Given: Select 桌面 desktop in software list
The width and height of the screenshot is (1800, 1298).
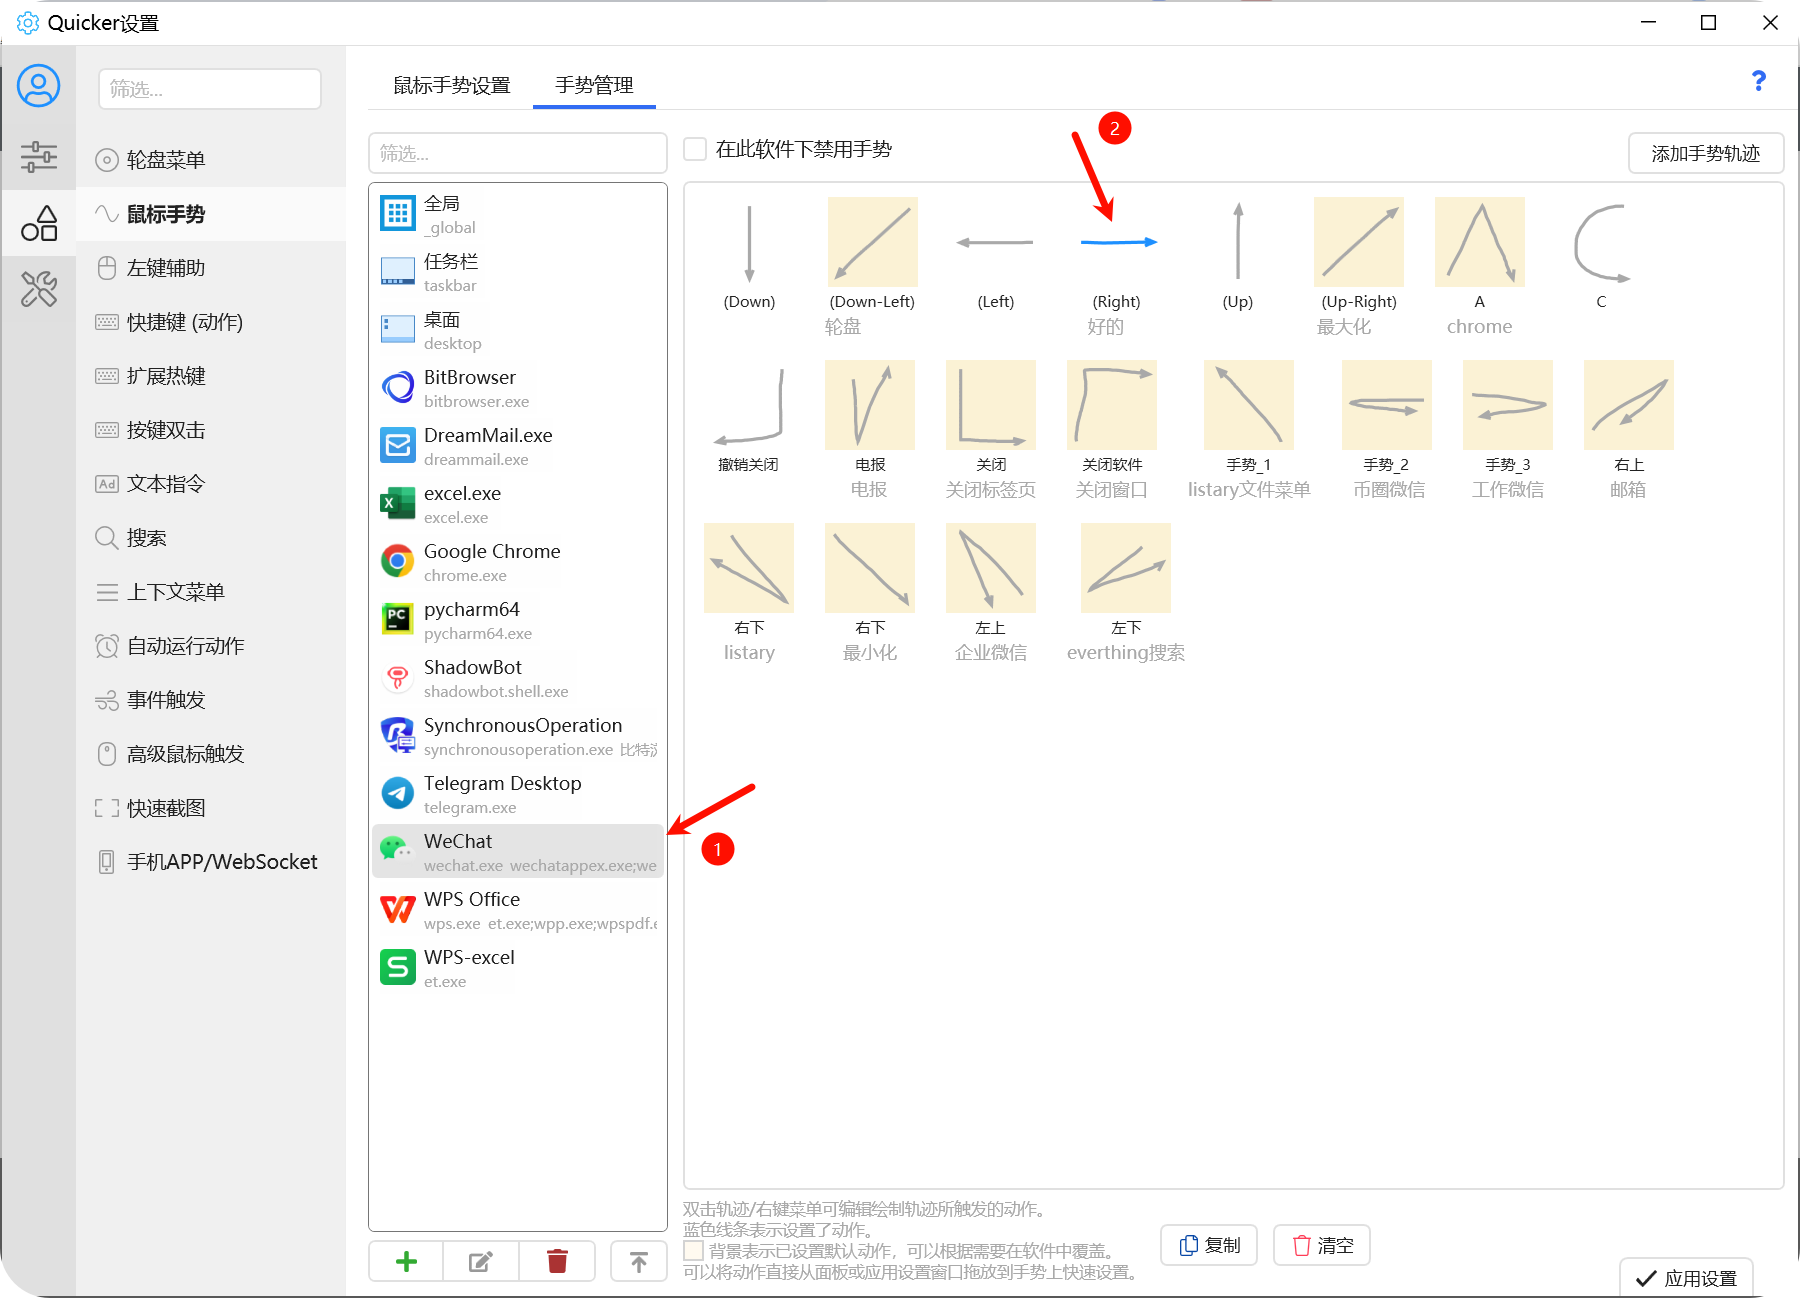Looking at the screenshot, I should [518, 330].
